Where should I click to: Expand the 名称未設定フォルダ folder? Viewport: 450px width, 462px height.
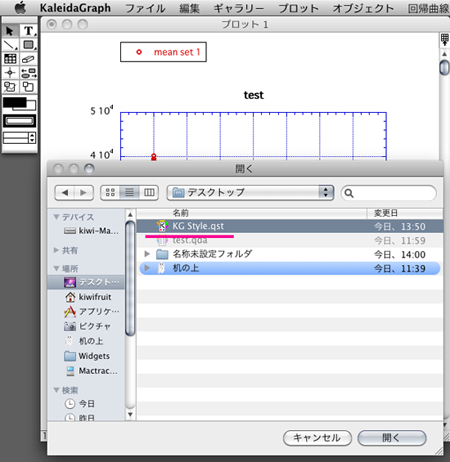click(x=147, y=254)
